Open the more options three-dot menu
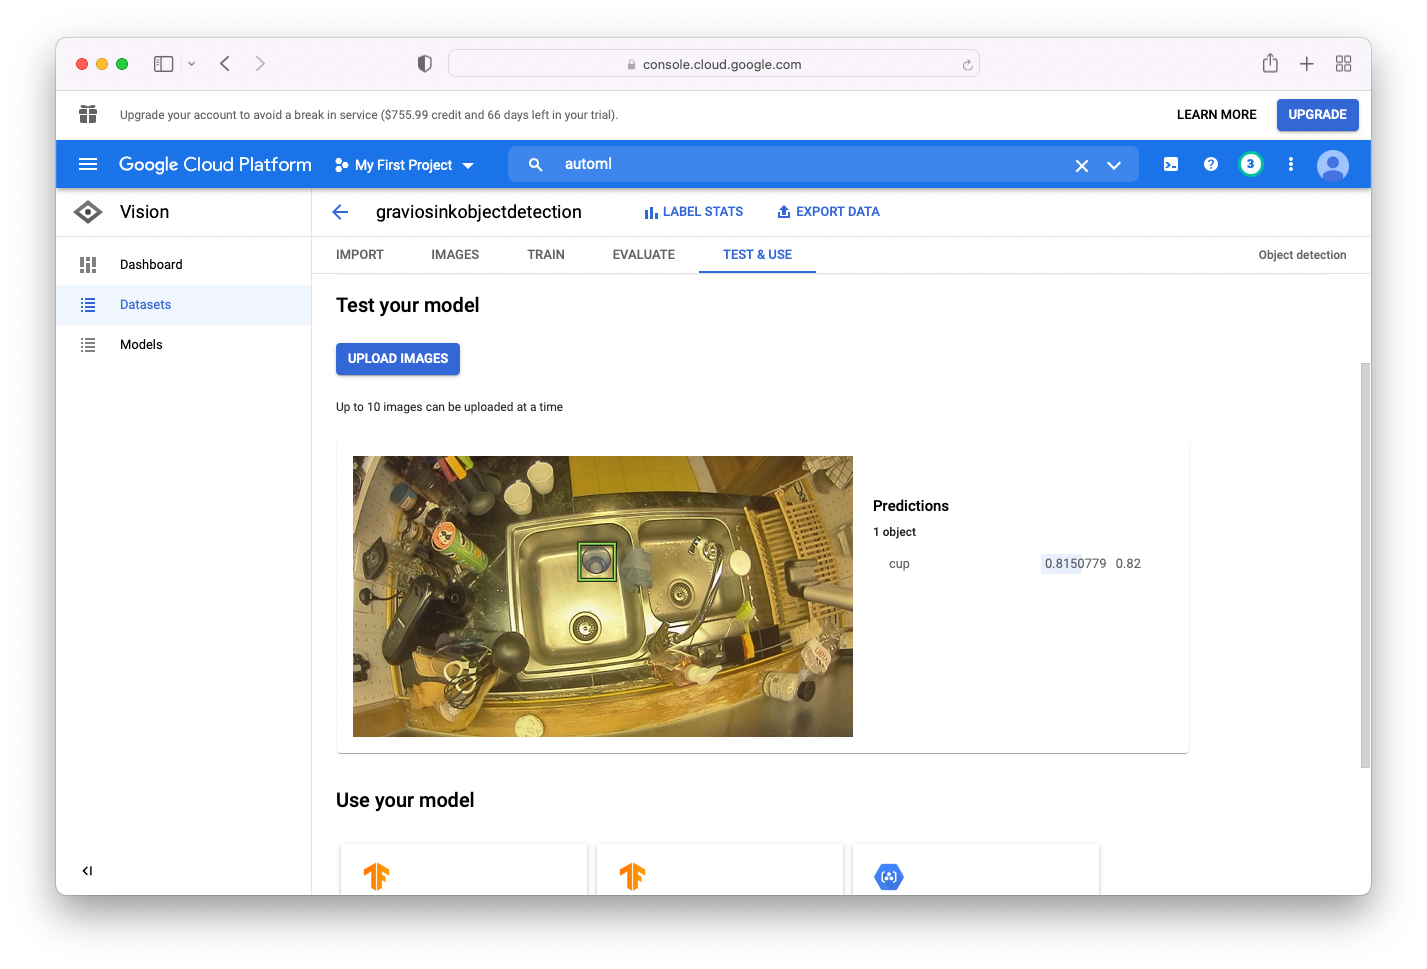The width and height of the screenshot is (1427, 969). tap(1290, 164)
